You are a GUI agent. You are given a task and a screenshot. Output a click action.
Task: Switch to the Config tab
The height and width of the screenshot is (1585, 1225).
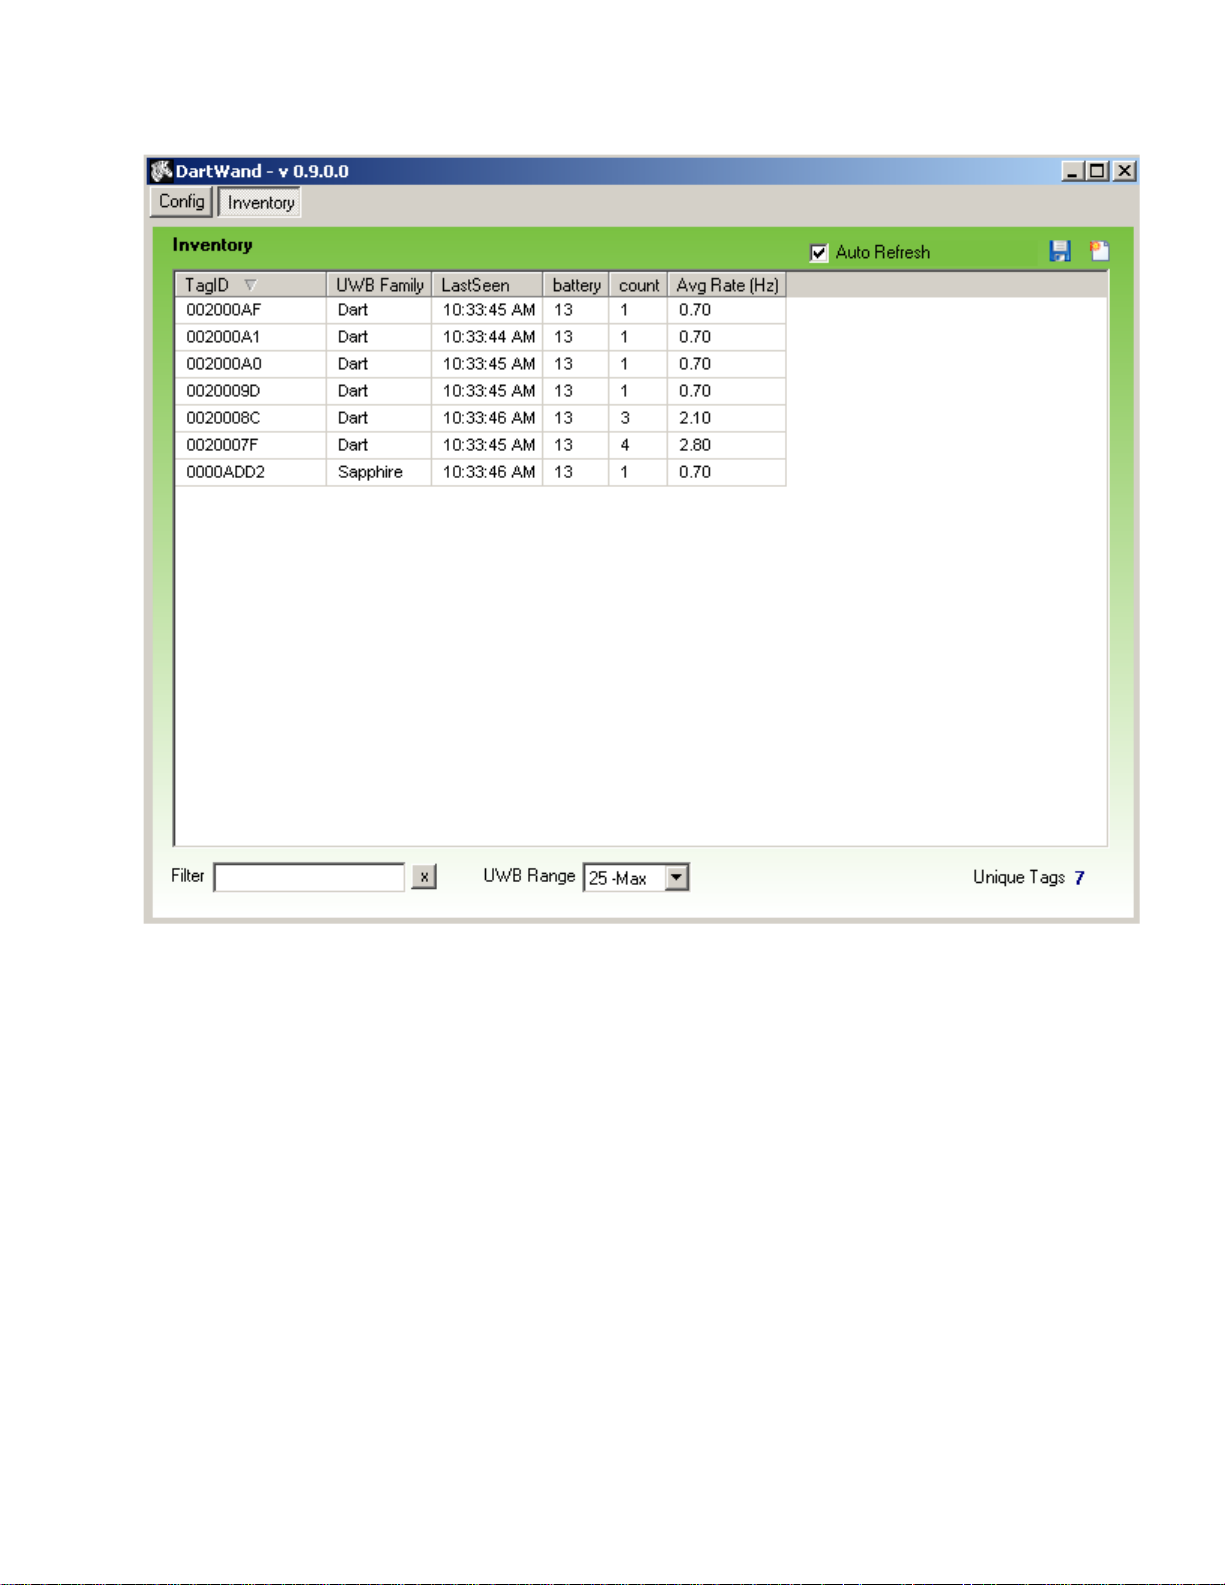181,201
